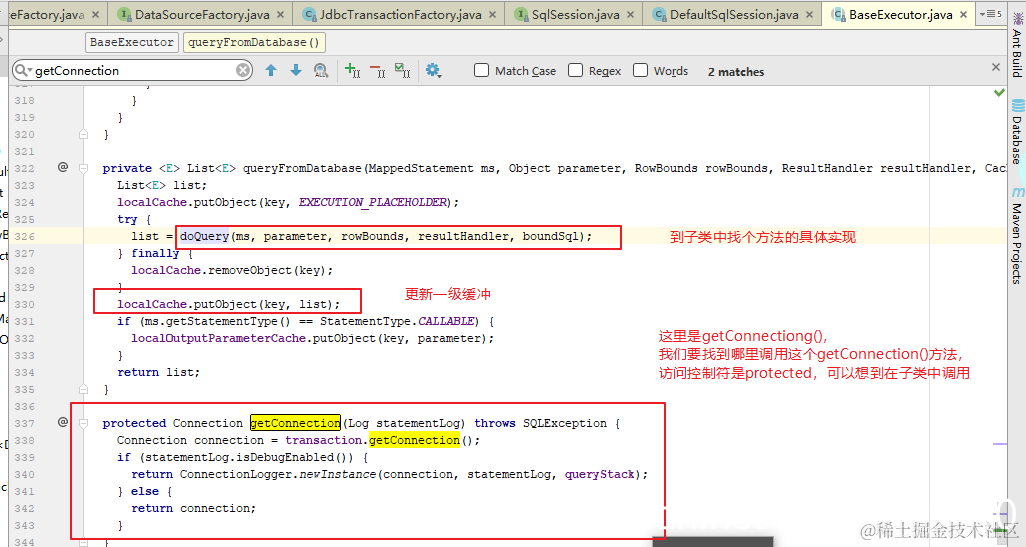Image resolution: width=1026 pixels, height=547 pixels.
Task: Switch to SqlSession.java tab
Action: 575,14
